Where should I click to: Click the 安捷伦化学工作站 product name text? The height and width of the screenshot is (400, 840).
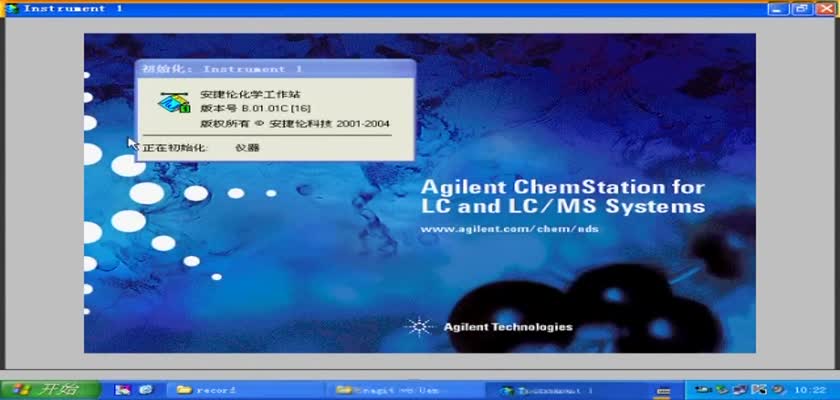coord(250,94)
